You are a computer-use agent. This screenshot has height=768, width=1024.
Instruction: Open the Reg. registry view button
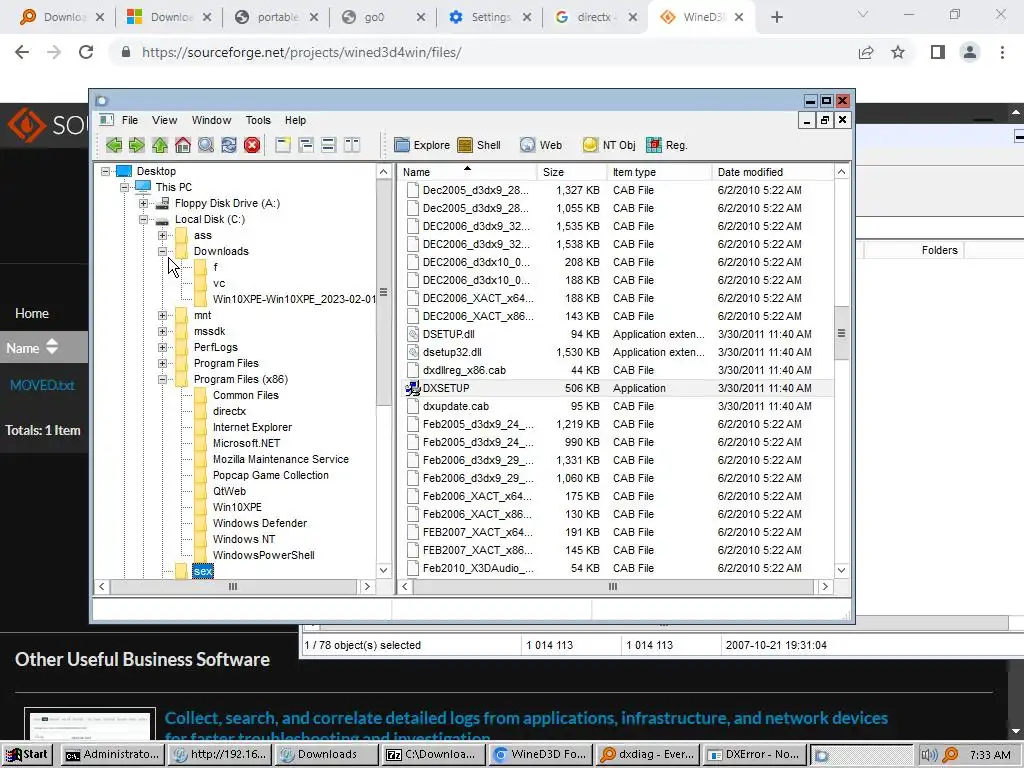pyautogui.click(x=667, y=145)
